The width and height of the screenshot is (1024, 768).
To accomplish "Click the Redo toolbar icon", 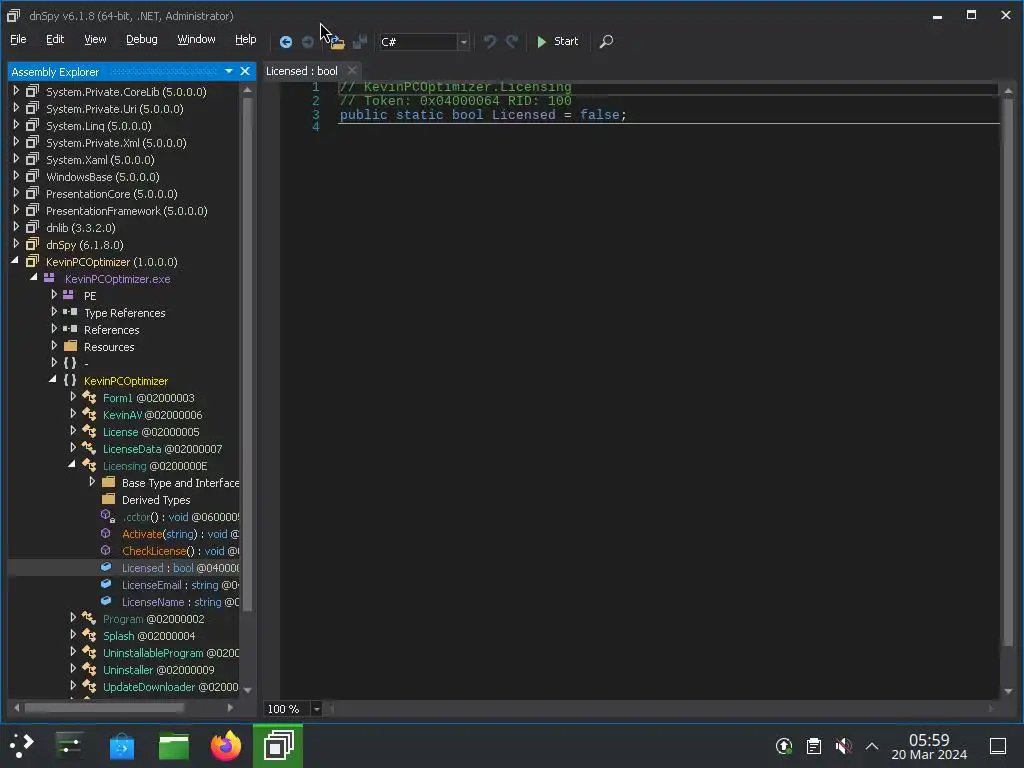I will click(x=512, y=42).
